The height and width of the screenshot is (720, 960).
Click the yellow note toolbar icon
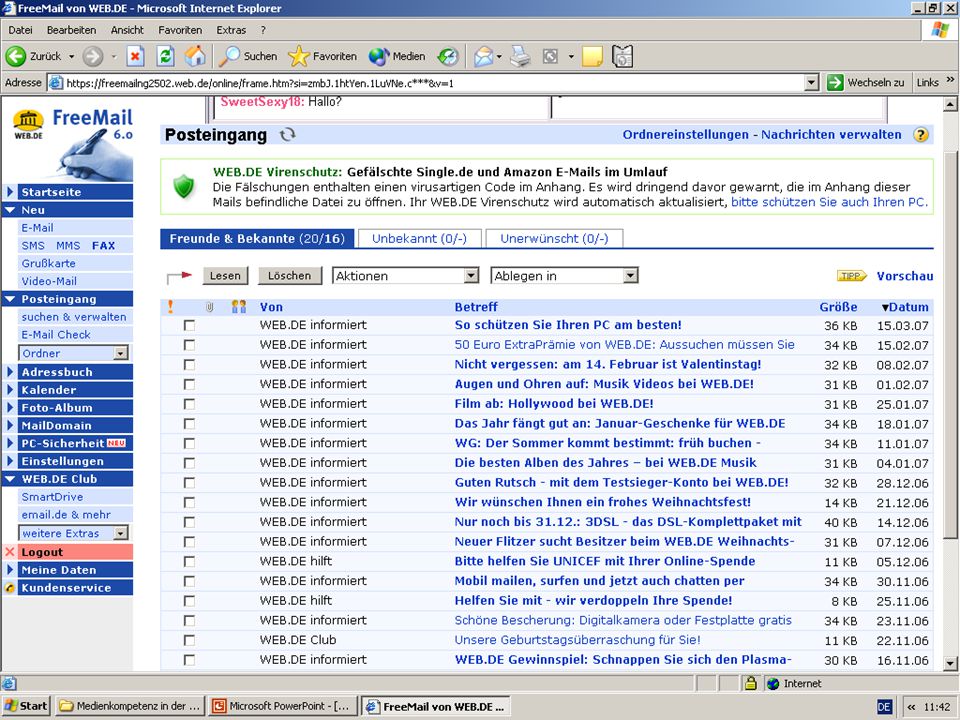click(x=592, y=56)
